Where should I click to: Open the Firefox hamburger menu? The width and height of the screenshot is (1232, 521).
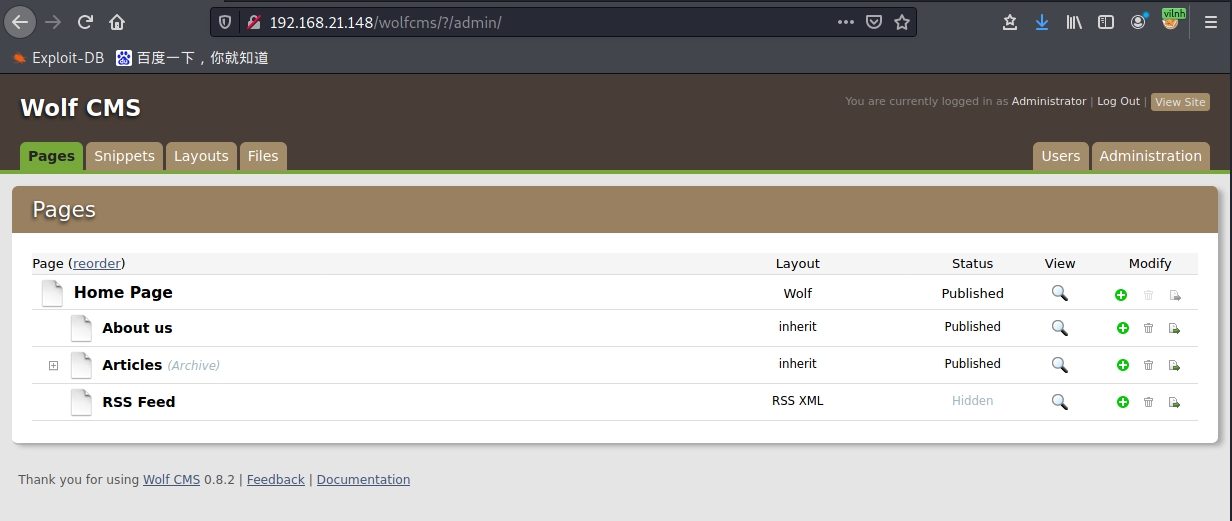(1210, 22)
